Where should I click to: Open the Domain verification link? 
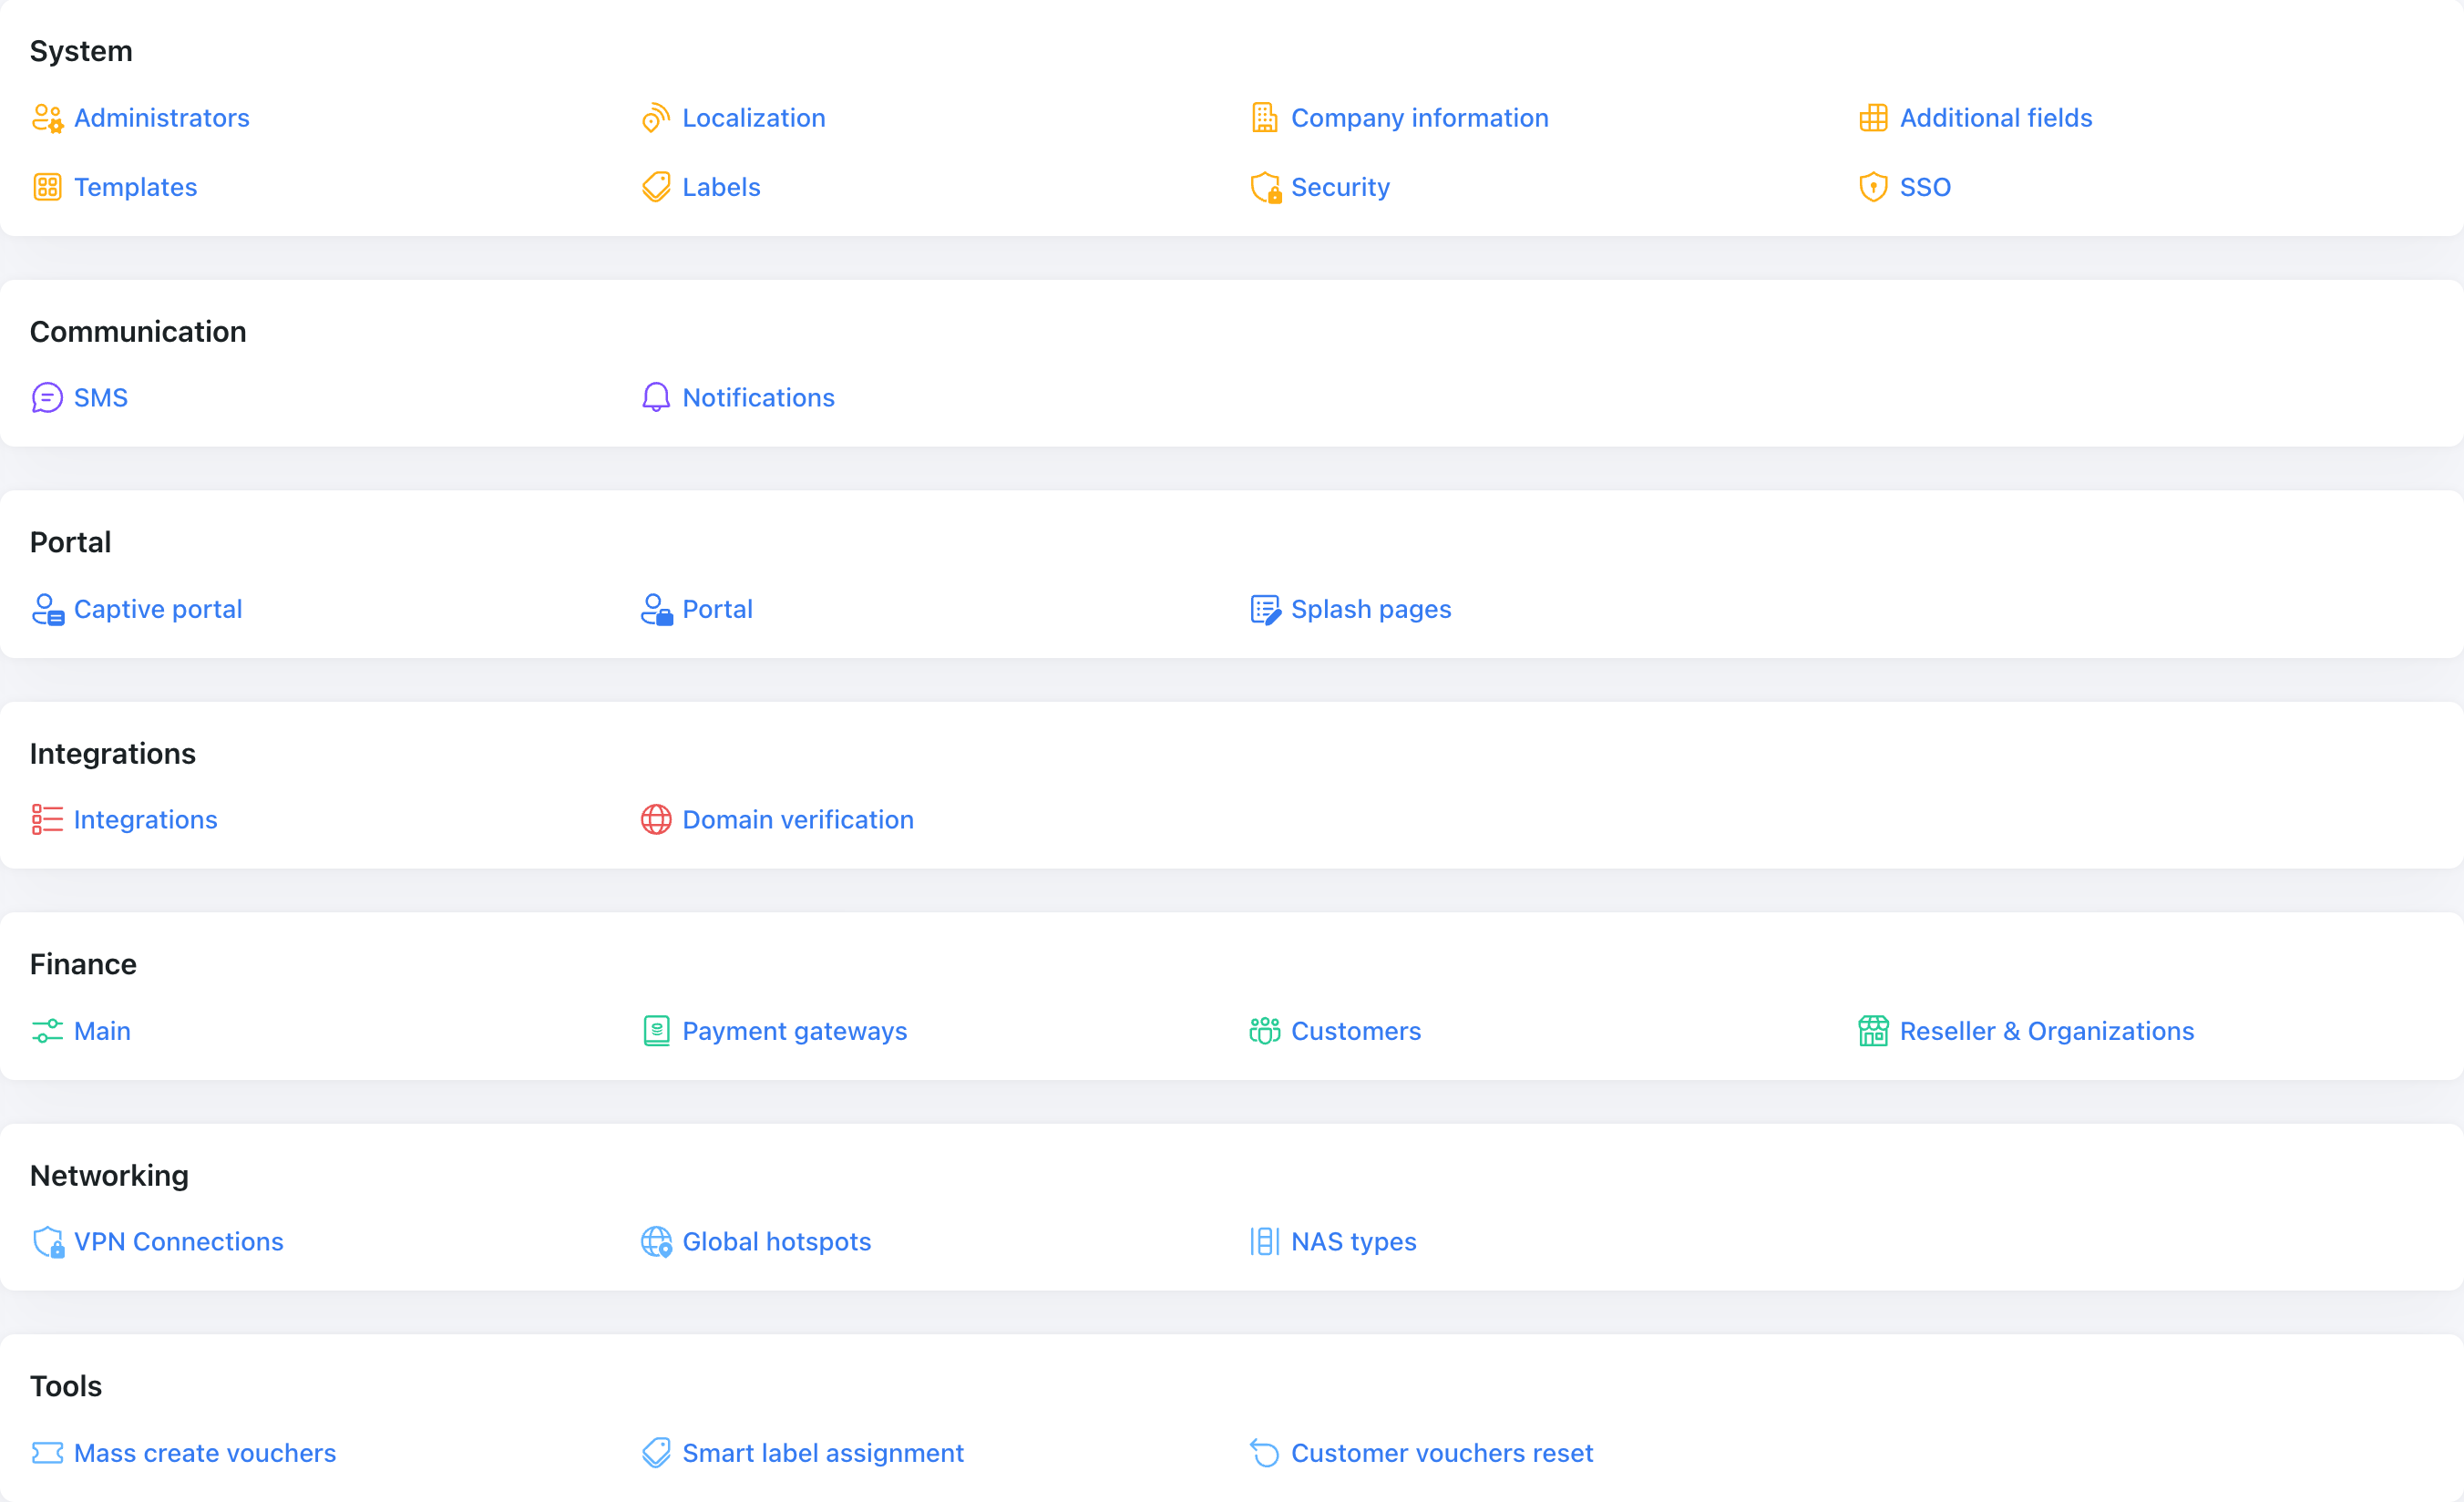coord(798,820)
